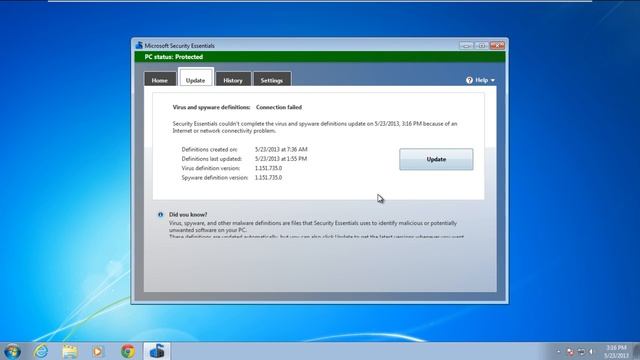
Task: Click the Help question mark icon
Action: (469, 80)
